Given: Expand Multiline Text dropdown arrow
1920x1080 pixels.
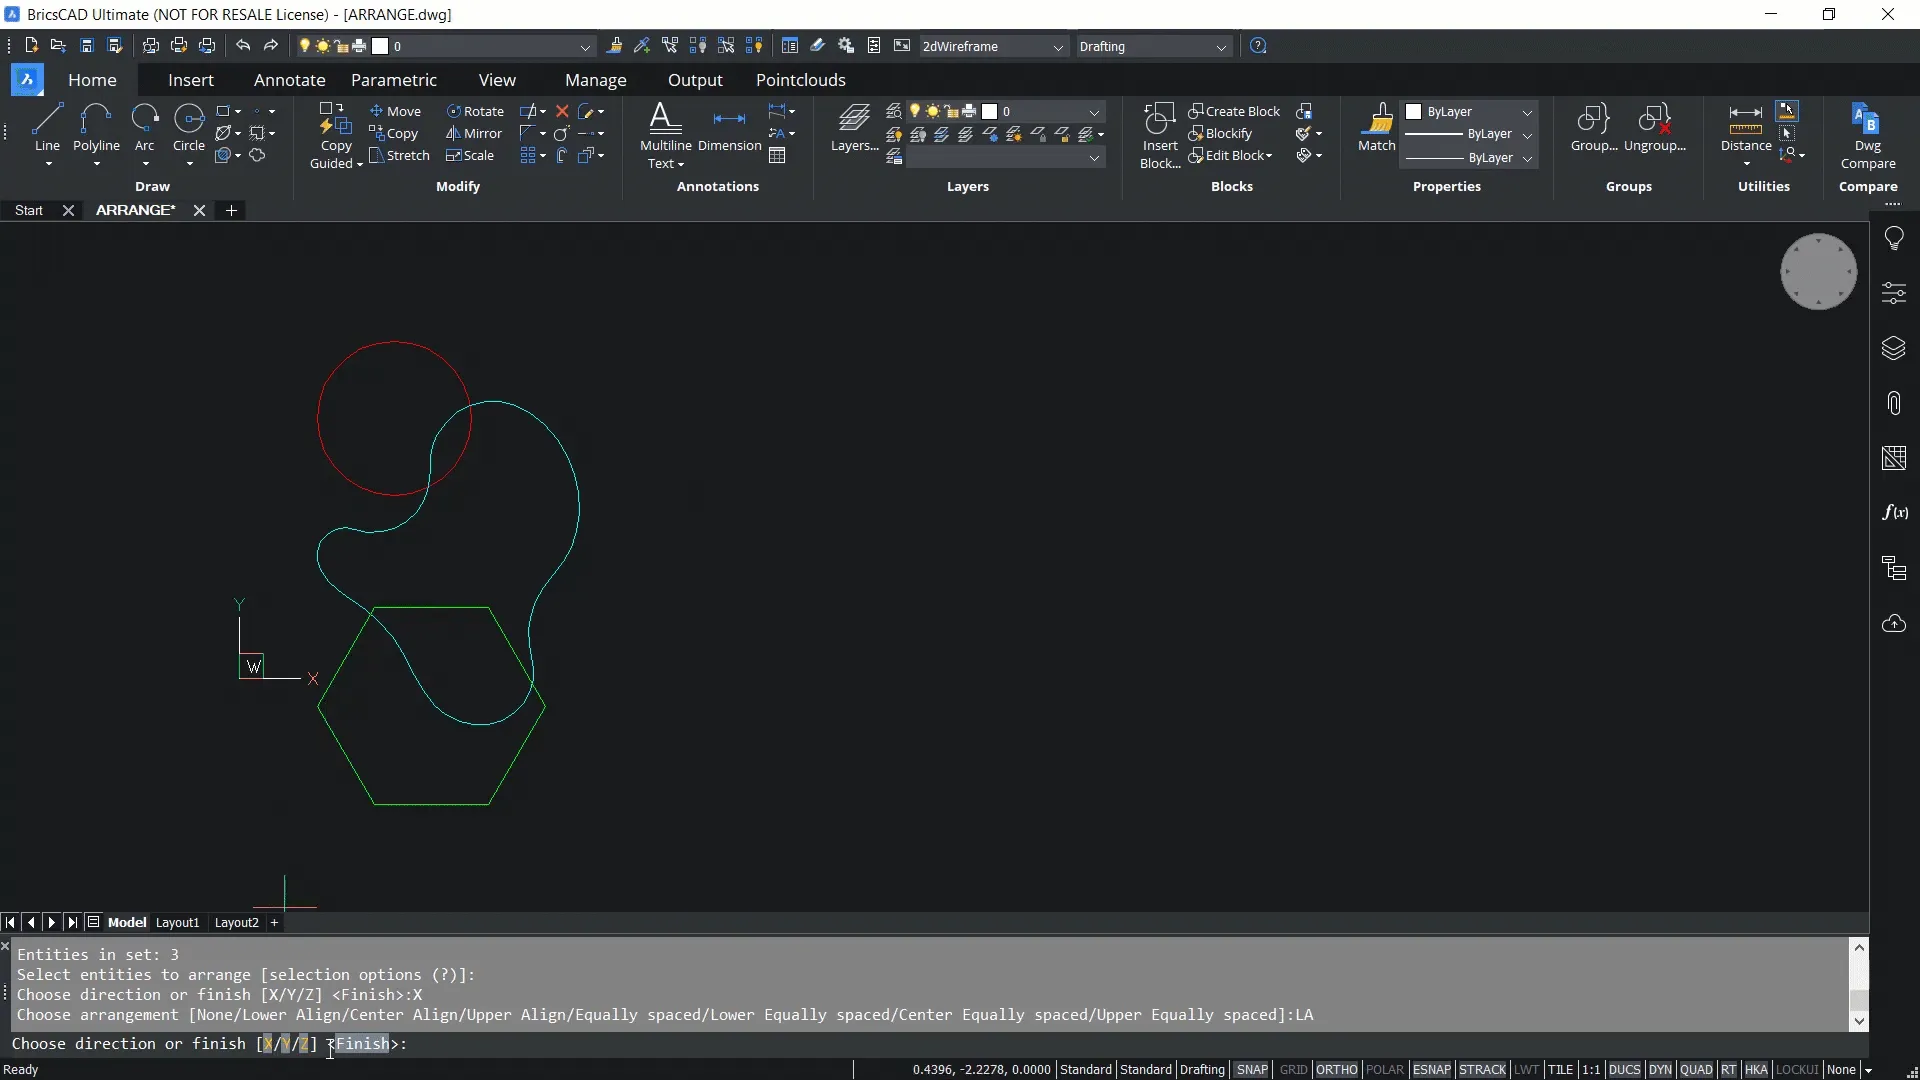Looking at the screenshot, I should (x=681, y=164).
